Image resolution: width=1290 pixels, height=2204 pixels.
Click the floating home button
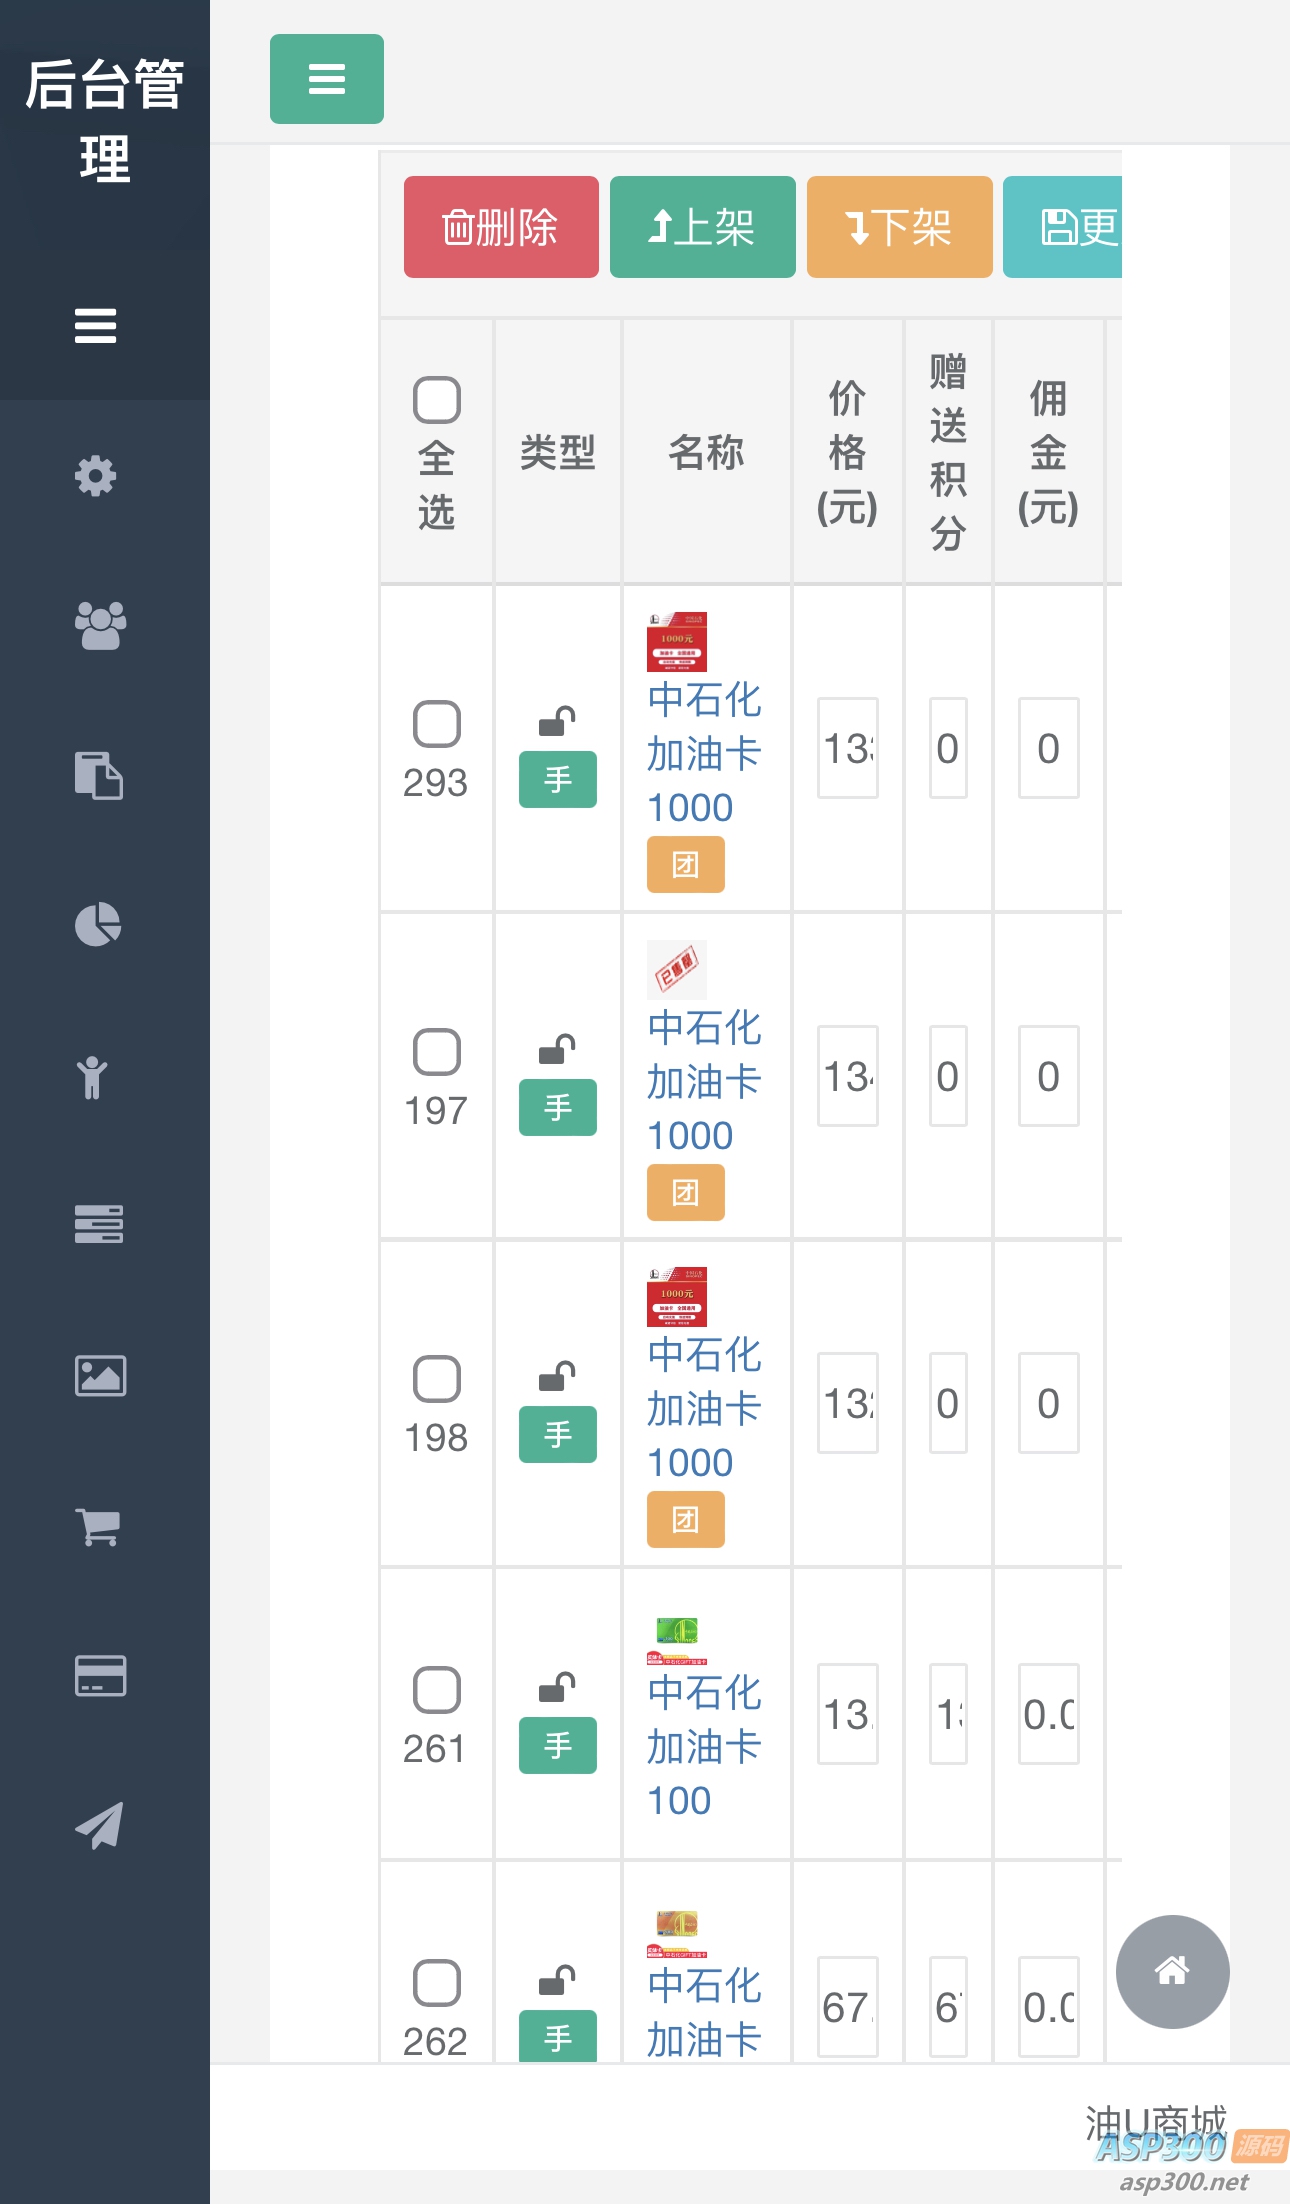coord(1172,1971)
